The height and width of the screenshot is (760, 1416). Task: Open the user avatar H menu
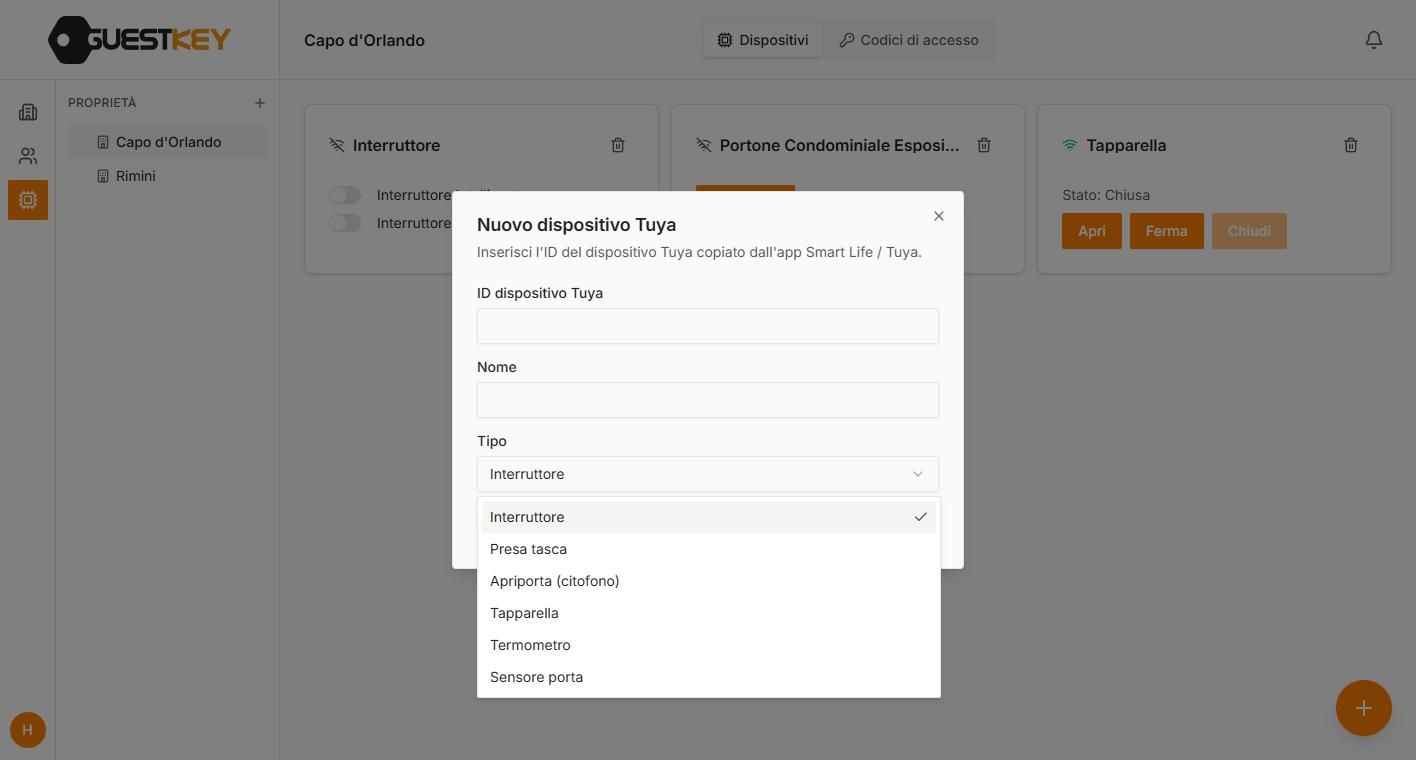27,730
